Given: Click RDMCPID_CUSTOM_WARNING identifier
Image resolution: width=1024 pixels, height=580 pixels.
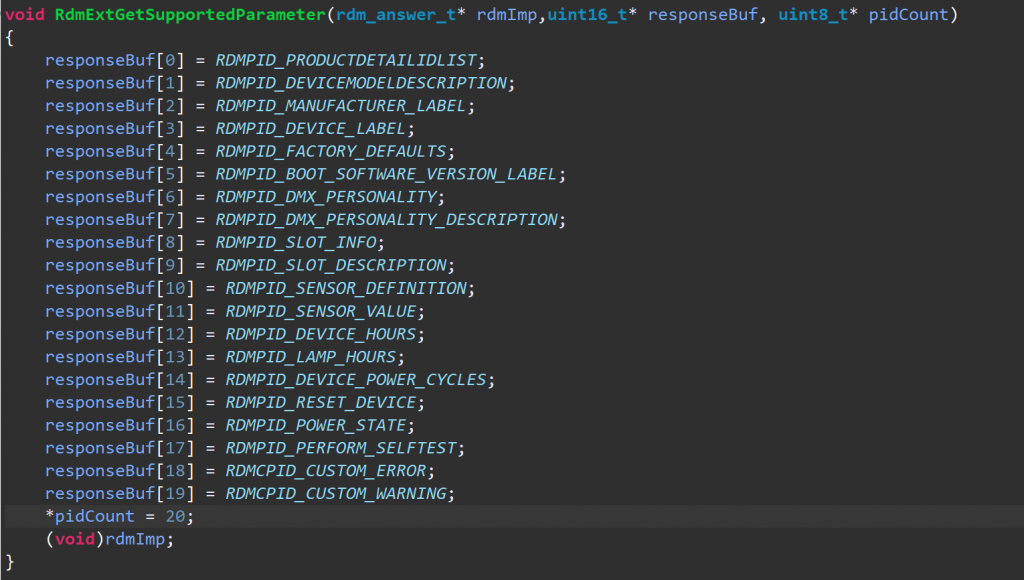Looking at the screenshot, I should [339, 493].
